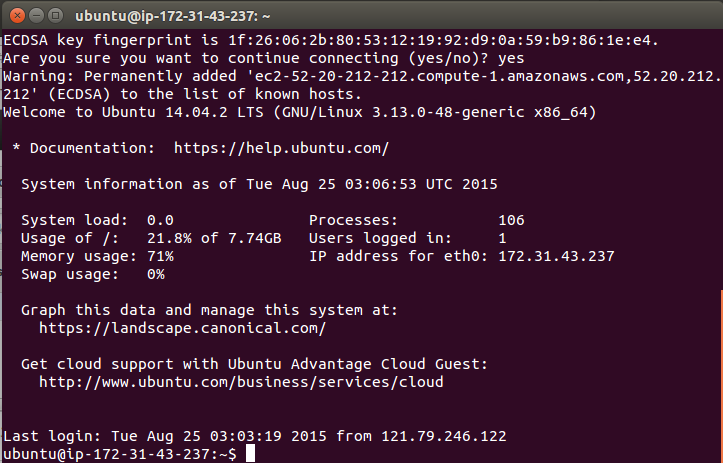The image size is (723, 463).
Task: Click the terminal scrollbar on the right edge
Action: [x=721, y=376]
